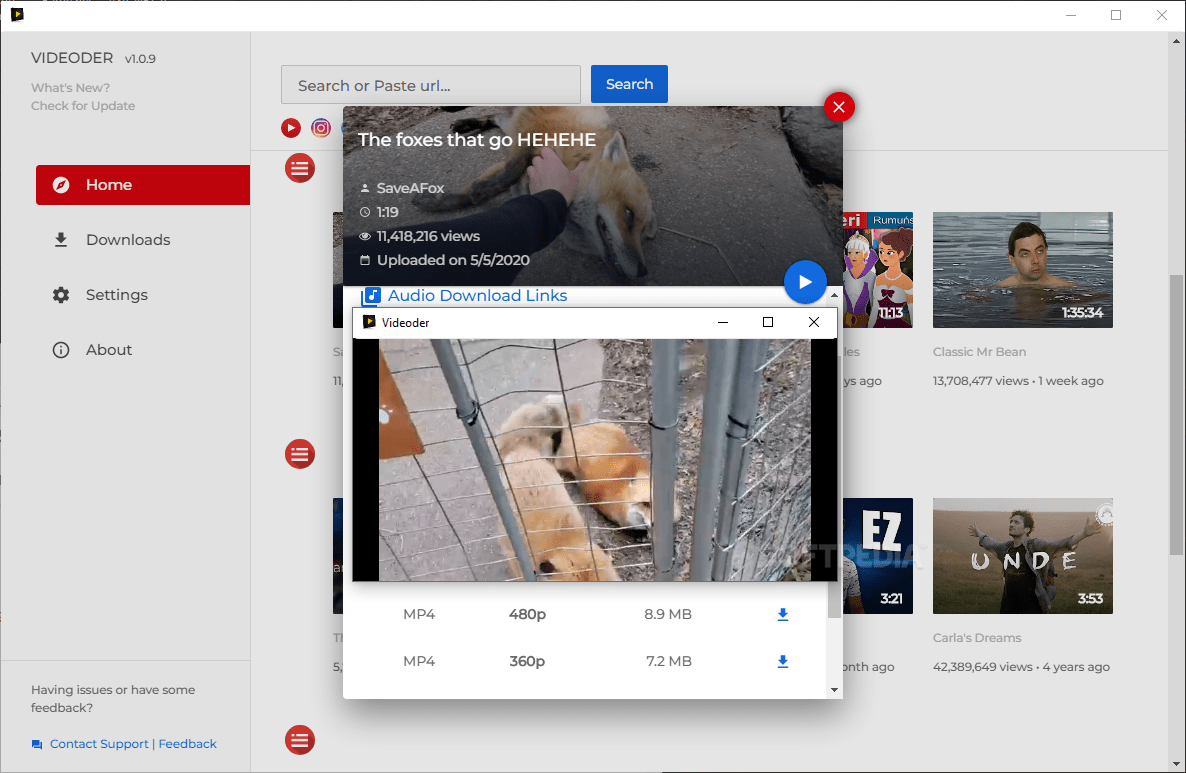Click the main window scrollbar up arrow
The image size is (1186, 773).
coord(1176,40)
